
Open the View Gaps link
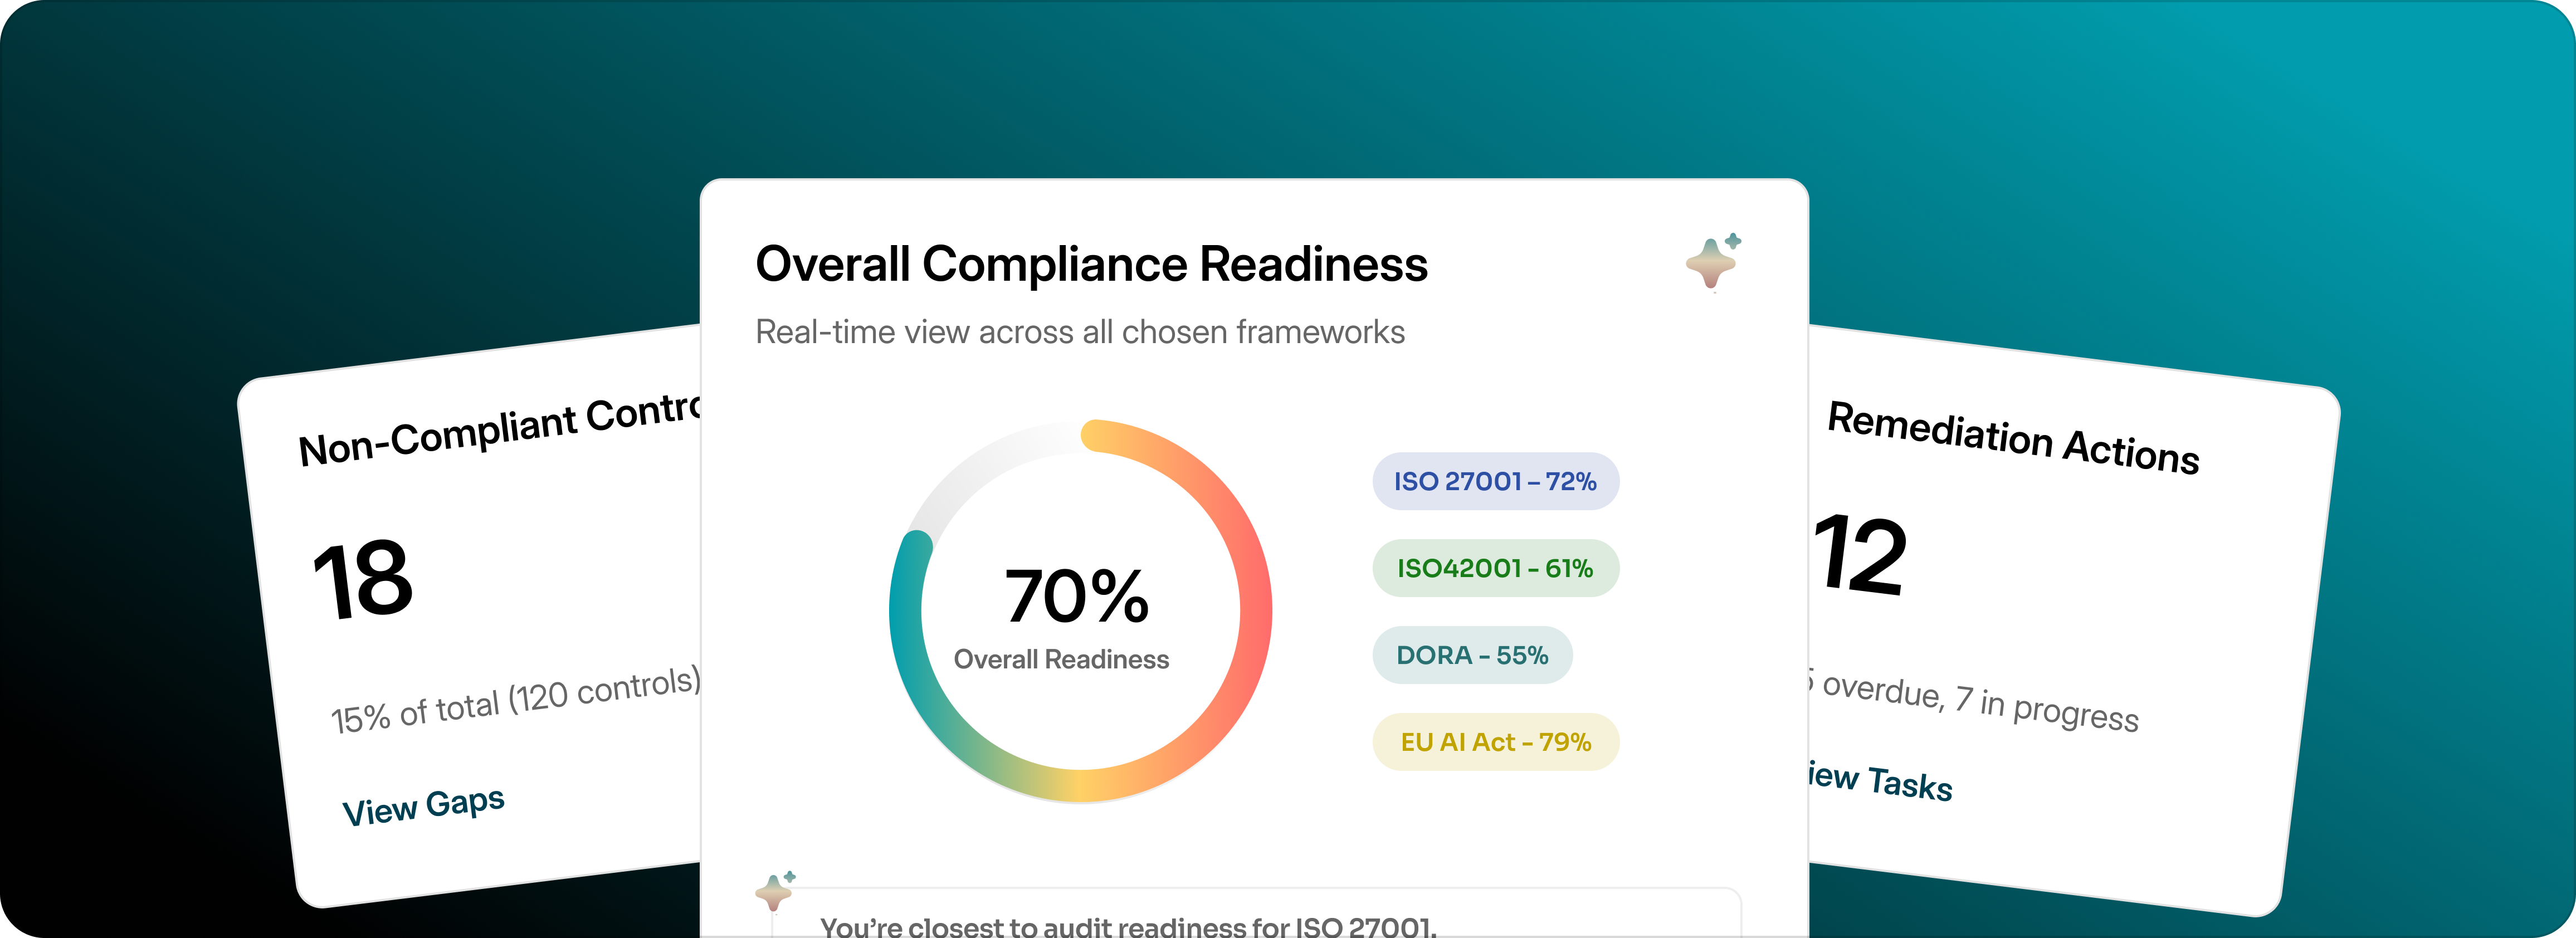click(x=424, y=806)
